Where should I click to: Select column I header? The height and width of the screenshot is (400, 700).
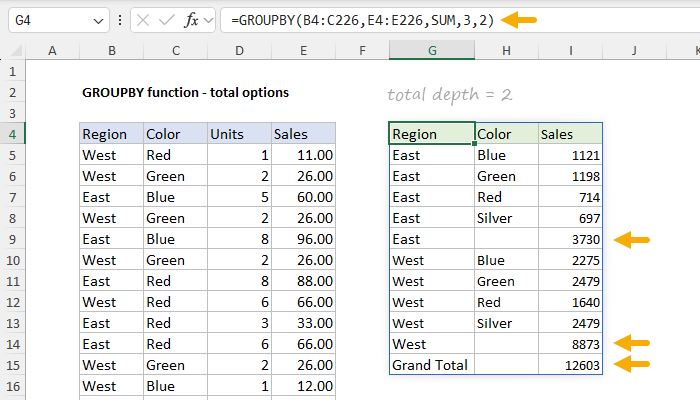569,50
